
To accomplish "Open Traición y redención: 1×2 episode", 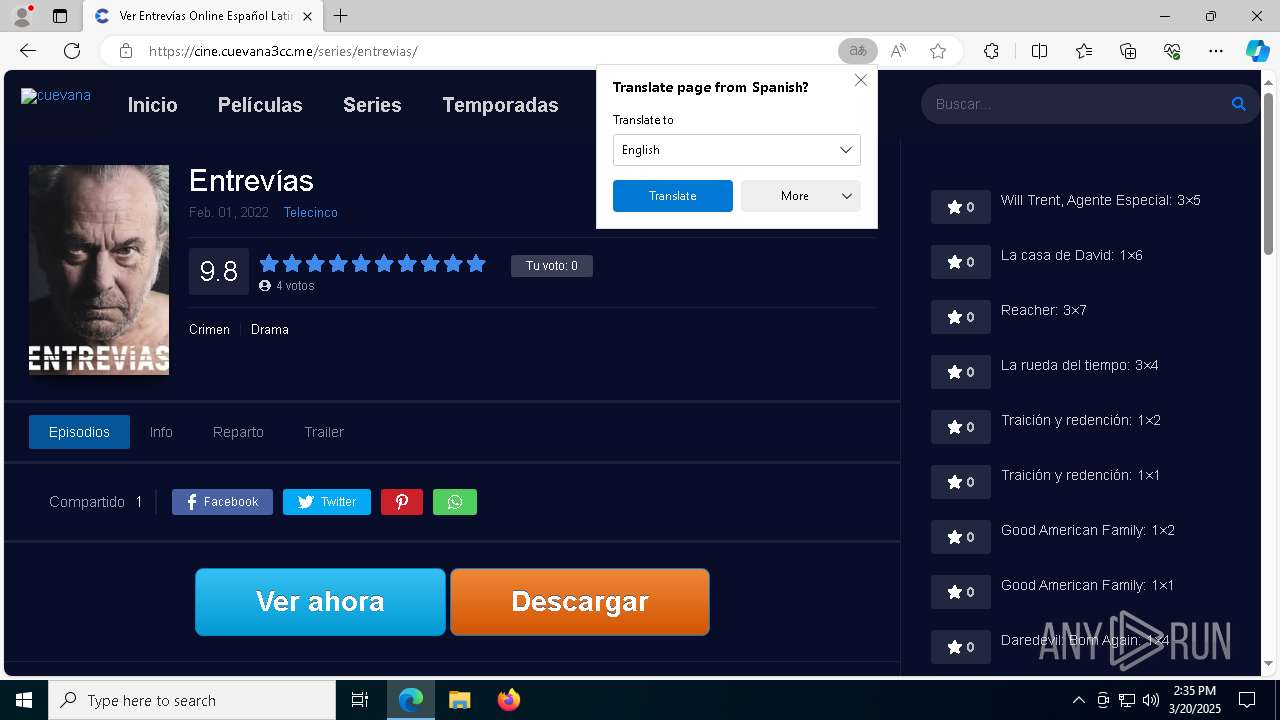I will pyautogui.click(x=1081, y=420).
